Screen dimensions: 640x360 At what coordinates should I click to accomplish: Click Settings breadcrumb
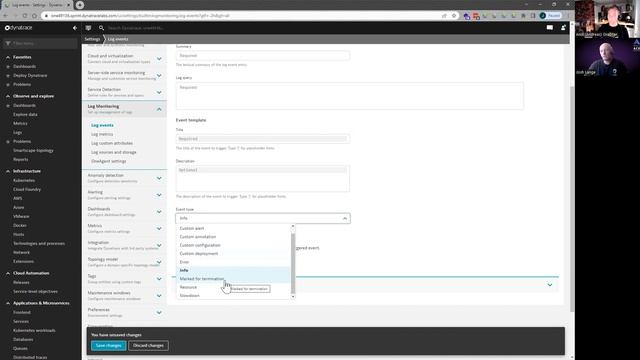tap(92, 39)
